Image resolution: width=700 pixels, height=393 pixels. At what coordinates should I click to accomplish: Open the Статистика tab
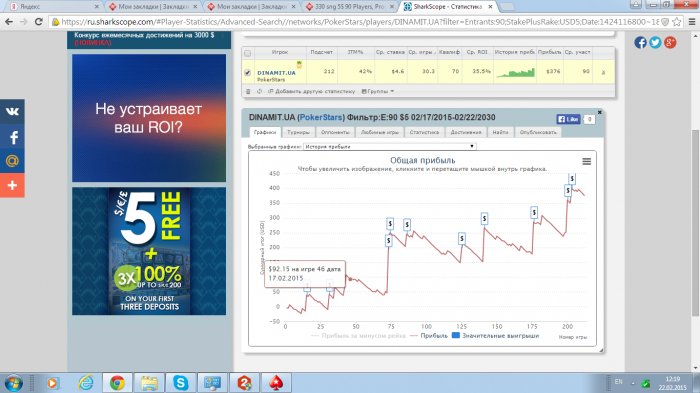click(424, 132)
